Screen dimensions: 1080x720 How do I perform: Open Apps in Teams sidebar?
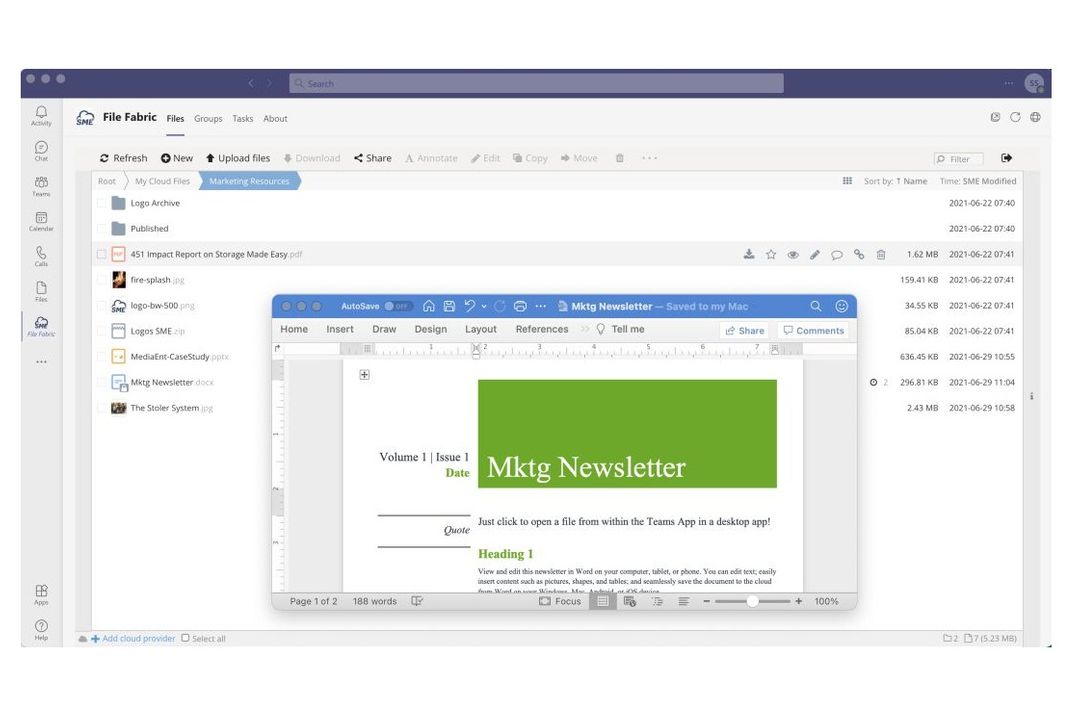pos(41,595)
